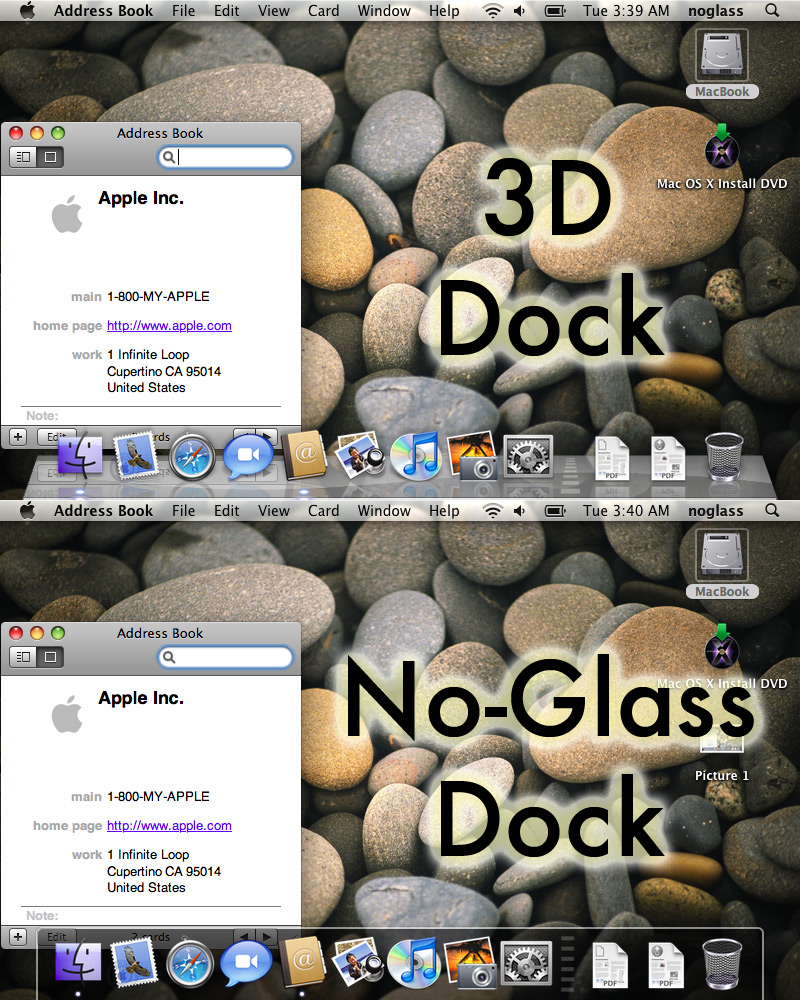Open Card menu in 3:39 AM menu bar
The width and height of the screenshot is (800, 1000).
click(323, 11)
